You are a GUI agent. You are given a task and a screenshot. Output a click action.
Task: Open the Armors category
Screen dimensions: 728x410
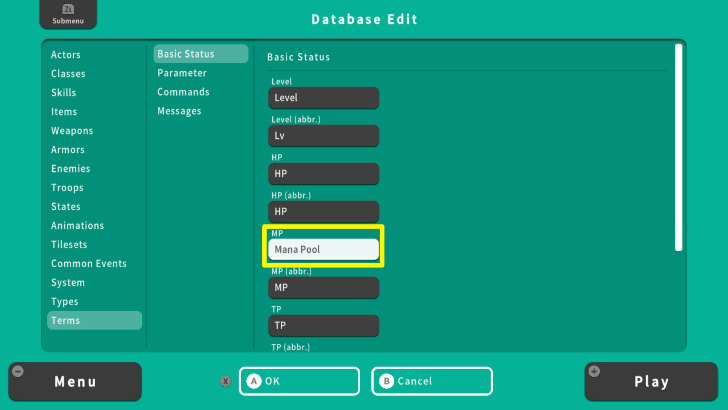coord(68,150)
